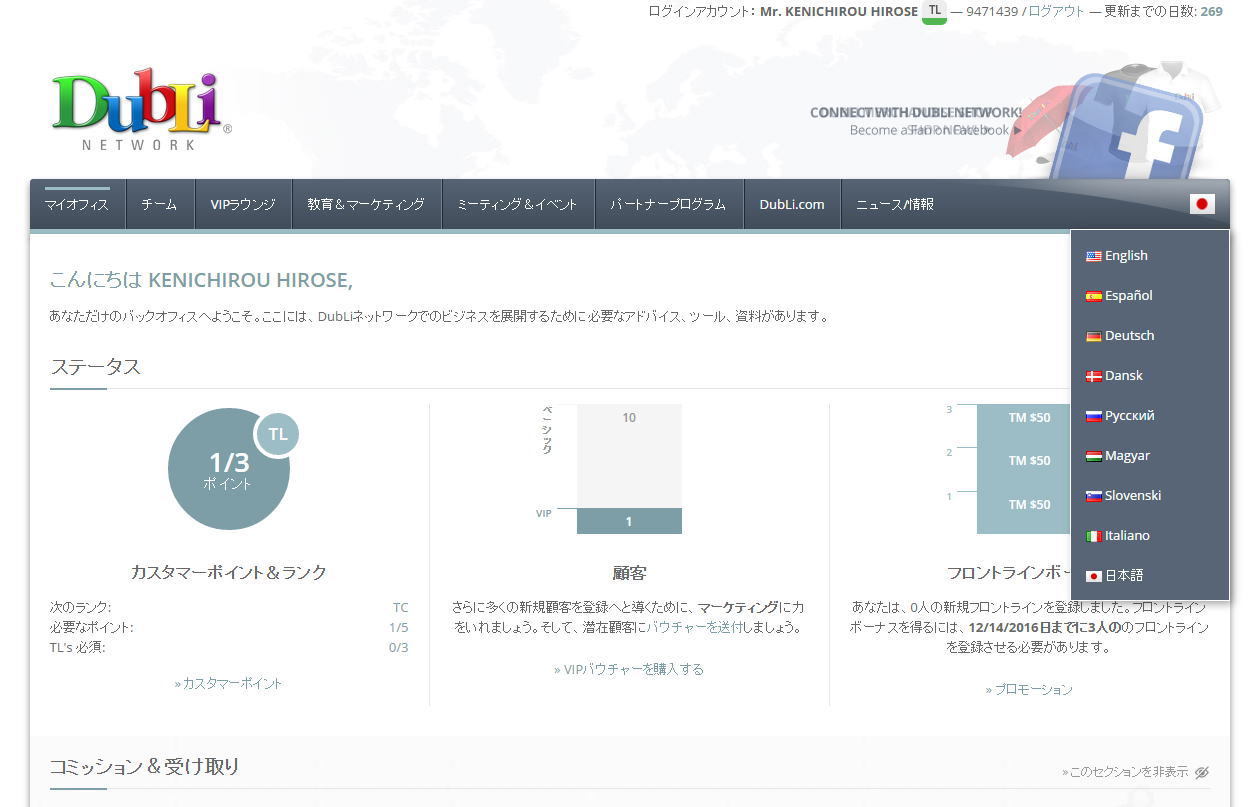The height and width of the screenshot is (807, 1255).
Task: Click the コミッション＆受け取り section heading
Action: [x=145, y=767]
